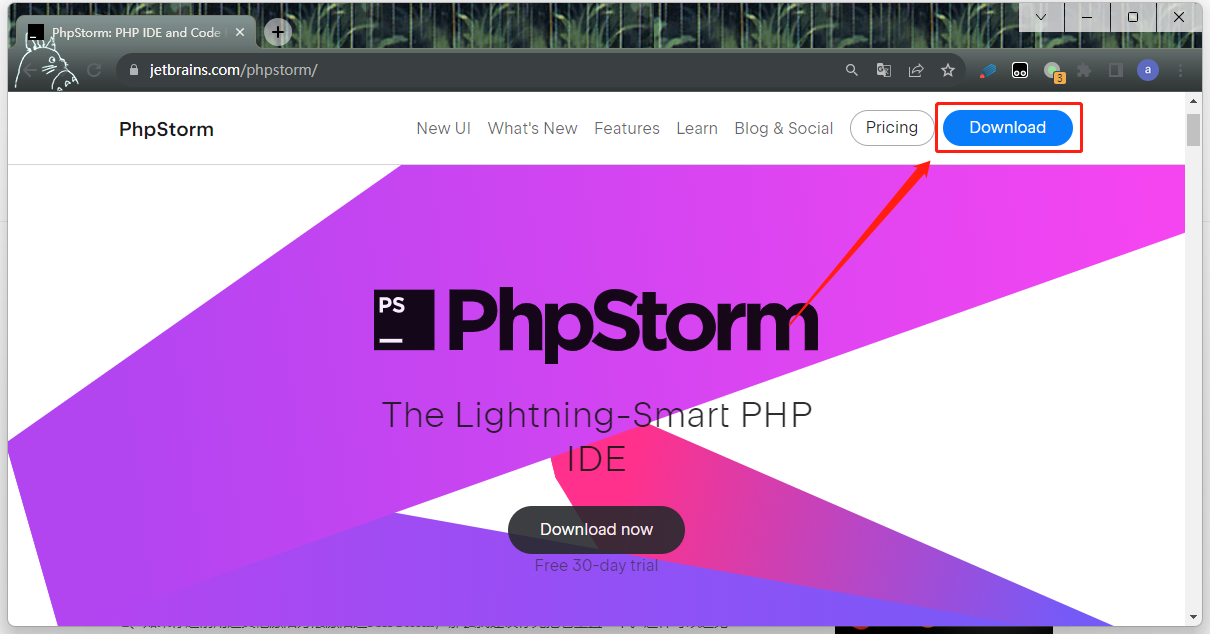The width and height of the screenshot is (1210, 634).
Task: Go to the What's New page
Action: (x=532, y=128)
